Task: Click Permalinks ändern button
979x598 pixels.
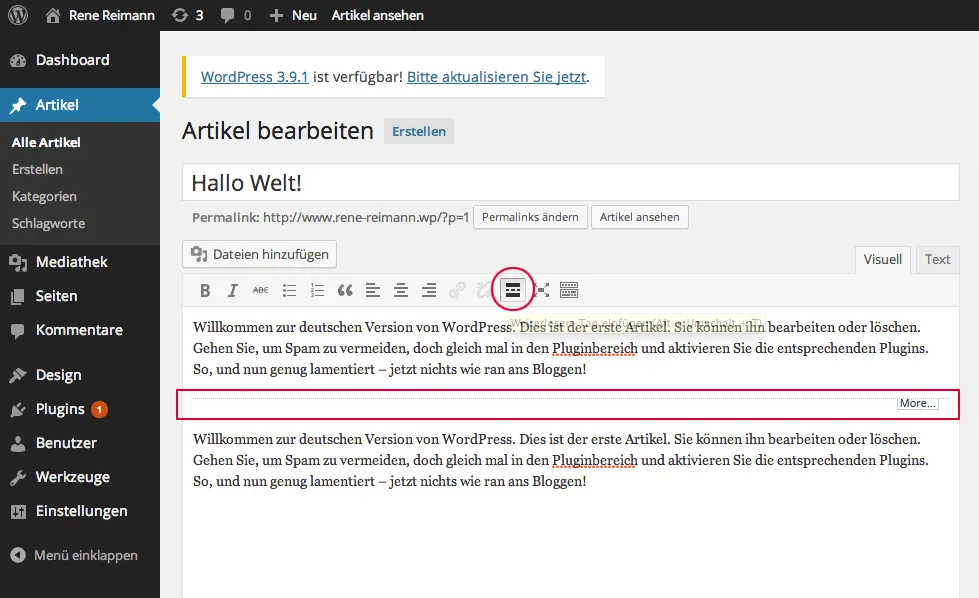Action: [530, 217]
